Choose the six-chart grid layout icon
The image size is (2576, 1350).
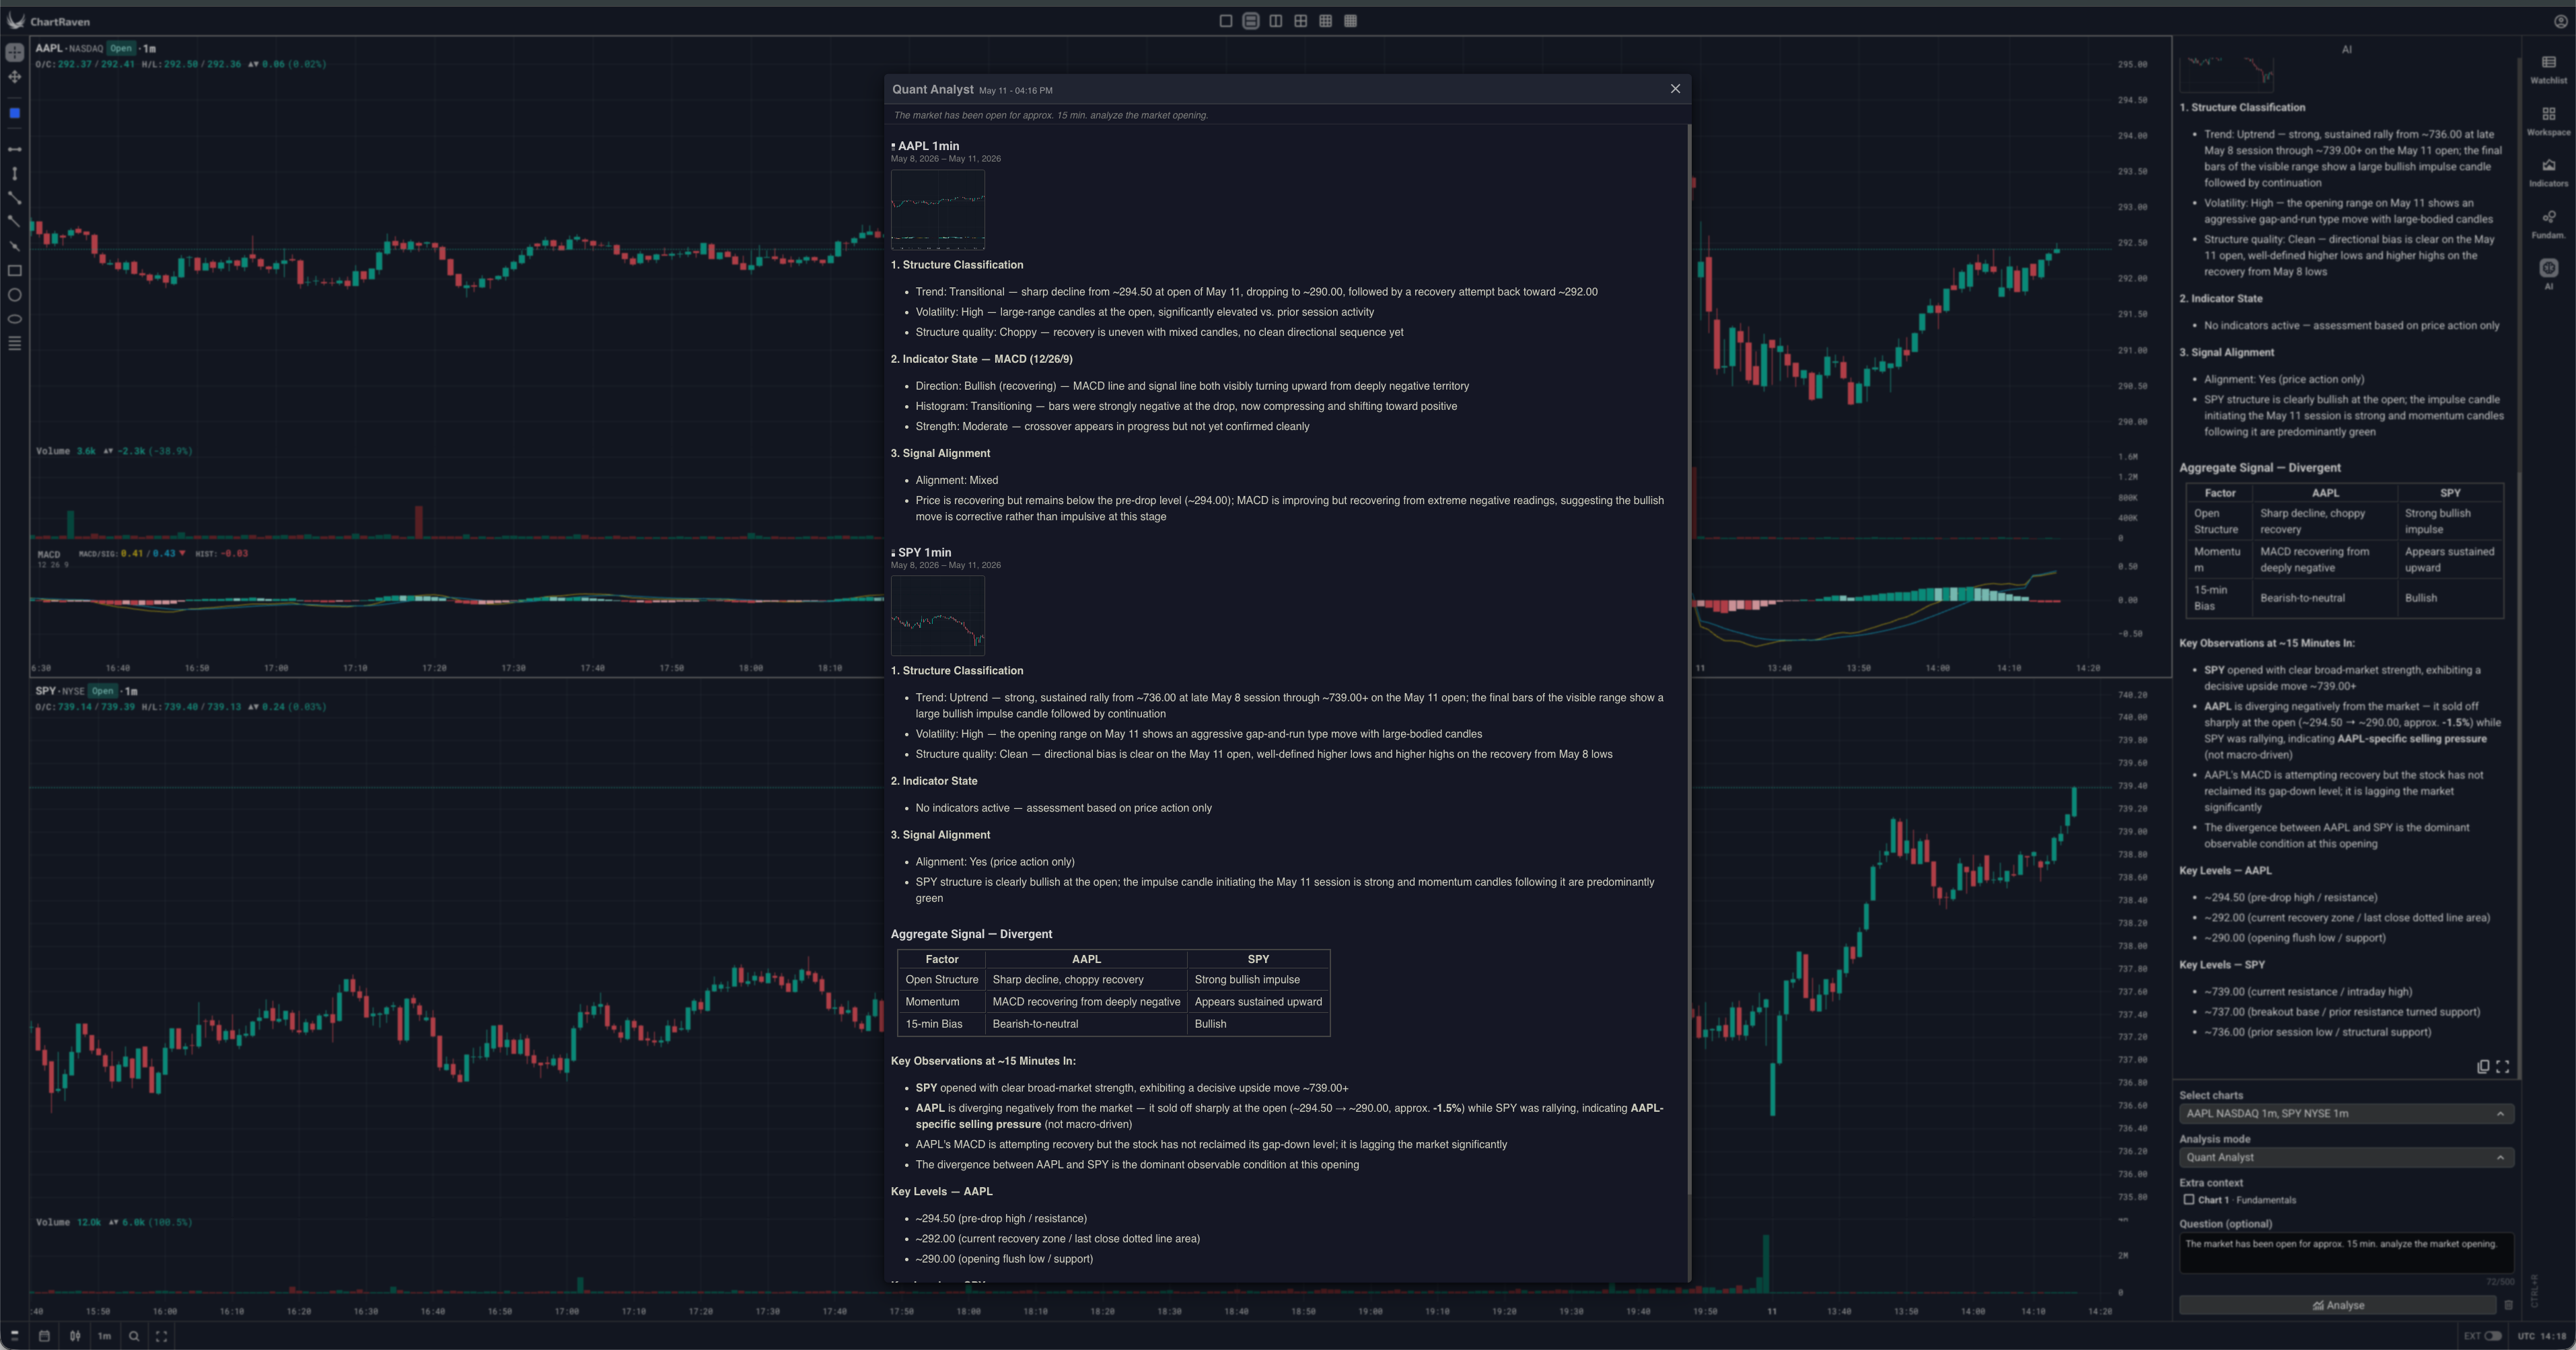(1326, 21)
